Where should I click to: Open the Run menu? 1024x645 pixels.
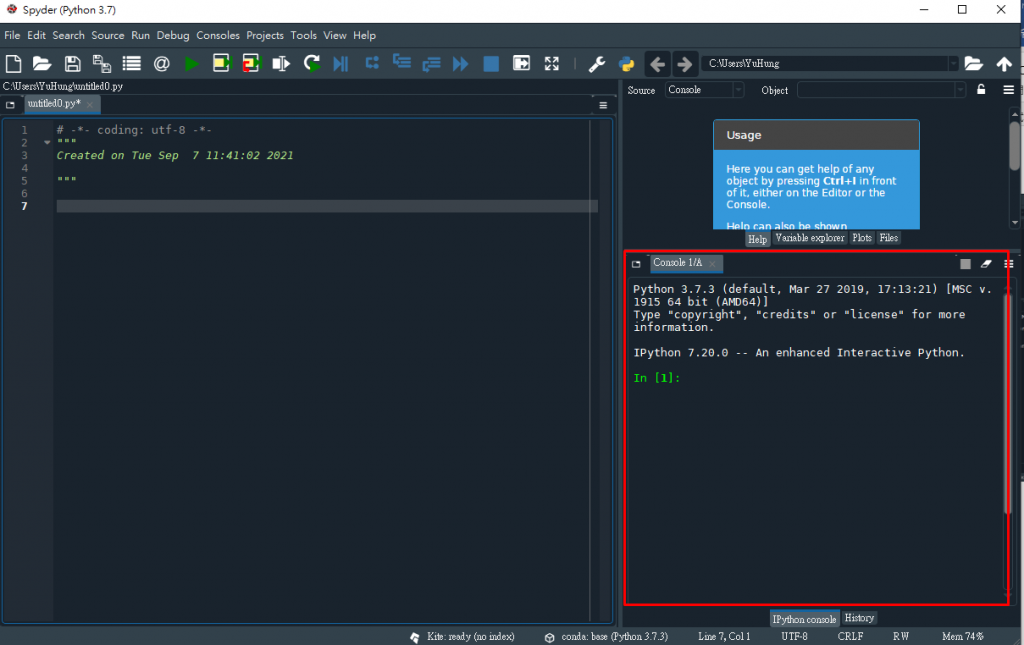point(140,35)
